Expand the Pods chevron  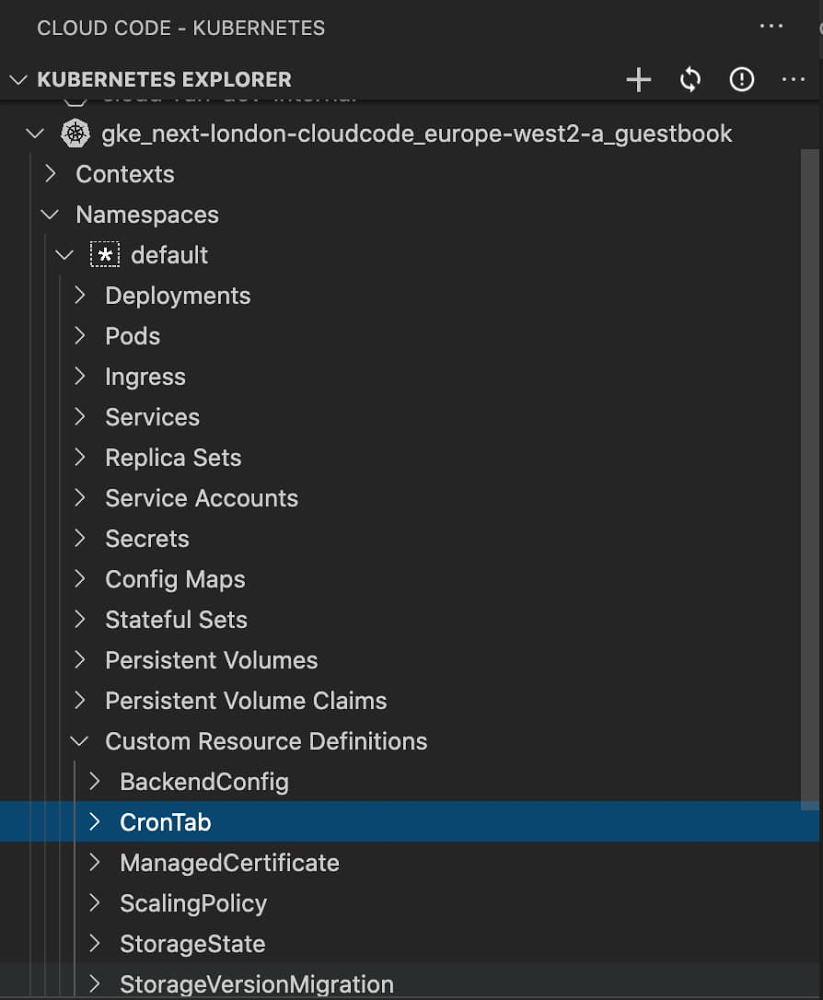tap(80, 336)
